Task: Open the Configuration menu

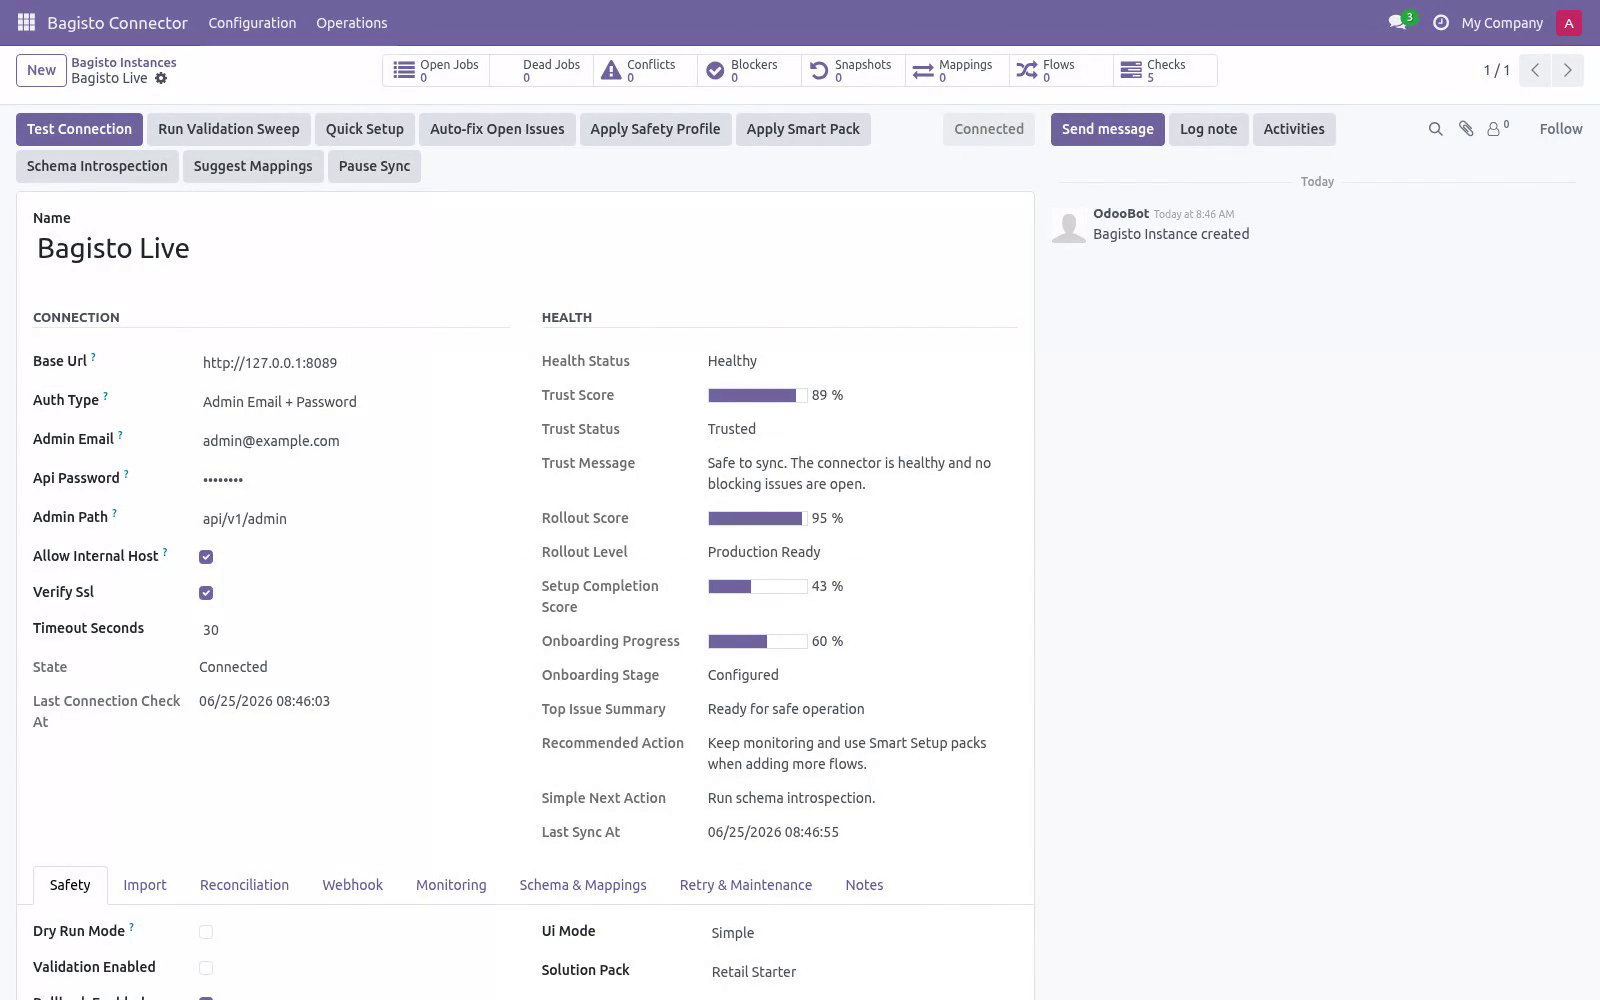Action: 252,22
